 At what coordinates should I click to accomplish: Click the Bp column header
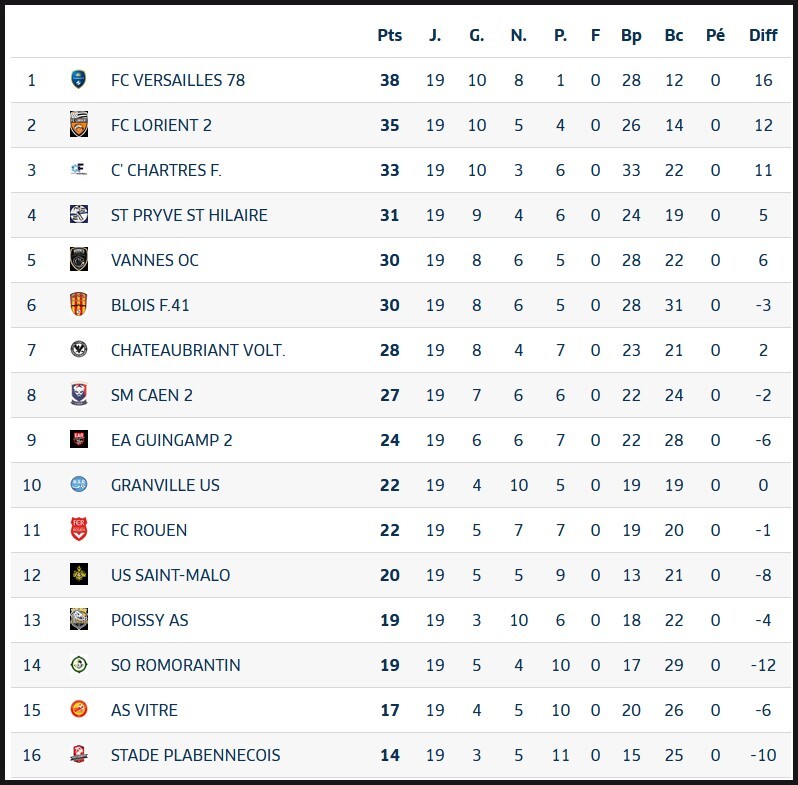coord(631,35)
